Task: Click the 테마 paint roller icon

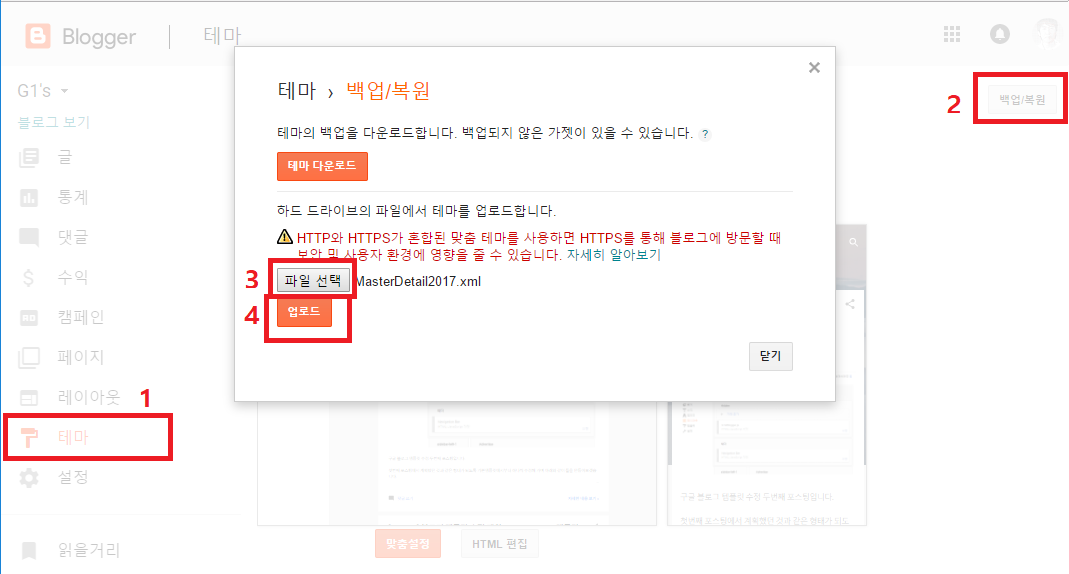Action: (29, 437)
